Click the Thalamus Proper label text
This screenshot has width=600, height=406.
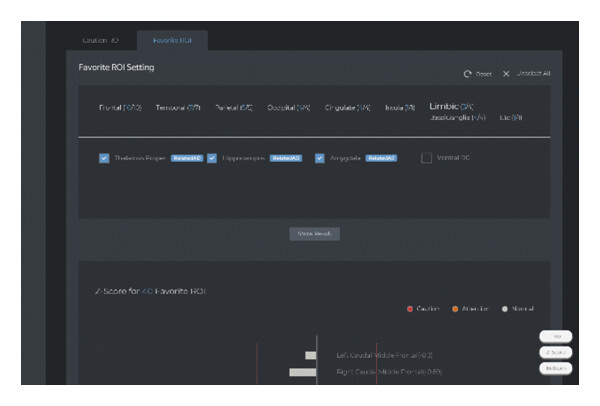(x=140, y=158)
